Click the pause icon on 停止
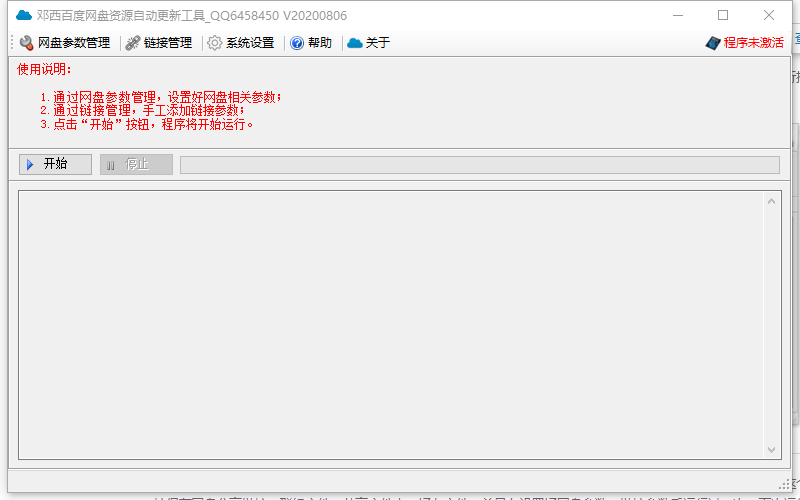 (x=110, y=165)
